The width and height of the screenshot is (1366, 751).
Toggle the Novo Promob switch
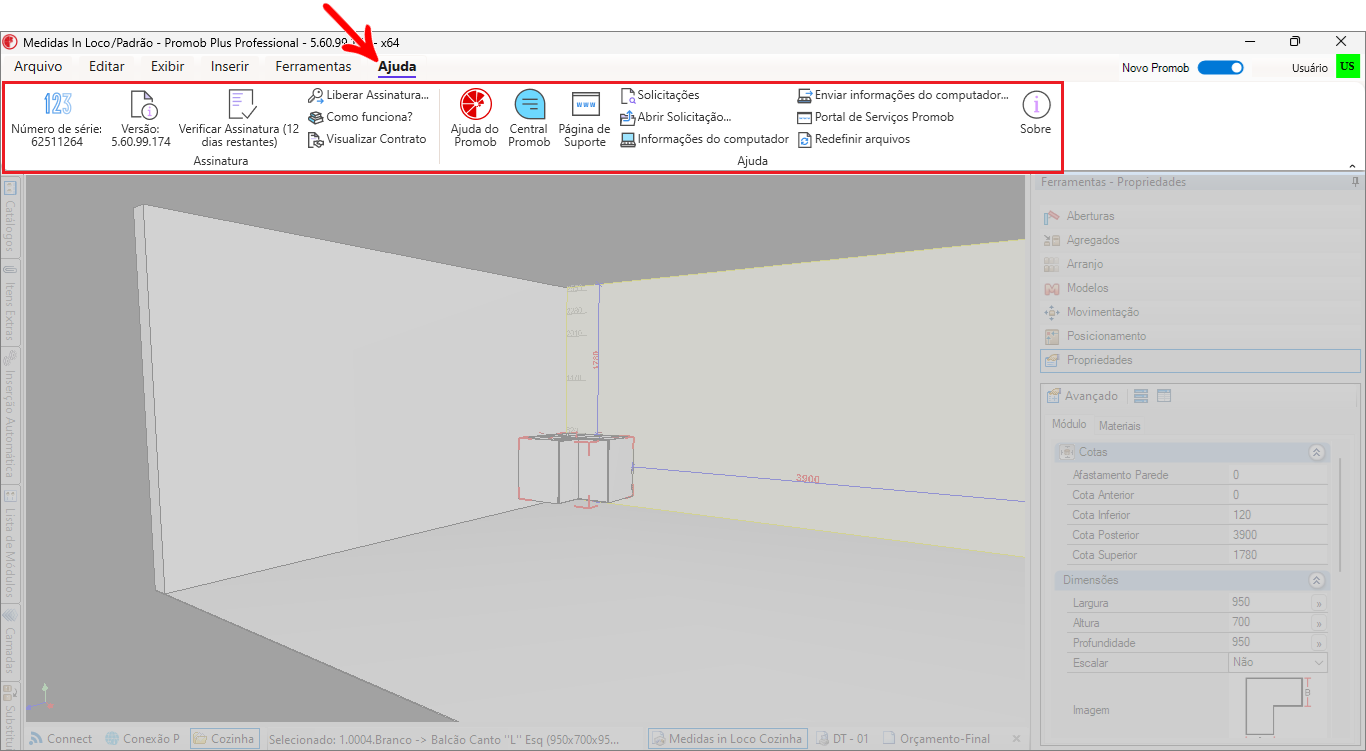(1220, 68)
